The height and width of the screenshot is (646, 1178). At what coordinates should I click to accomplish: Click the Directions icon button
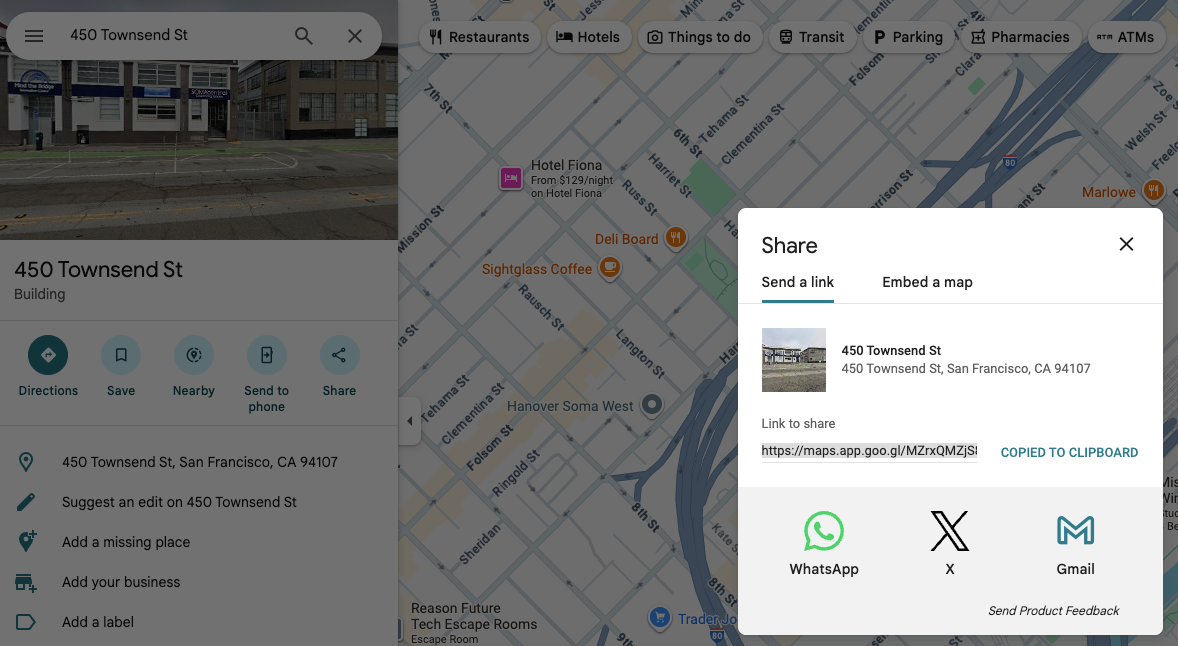tap(48, 355)
